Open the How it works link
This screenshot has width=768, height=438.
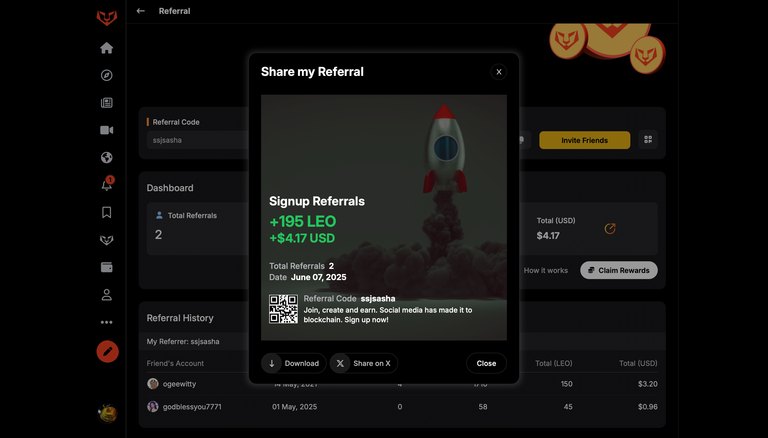point(546,270)
